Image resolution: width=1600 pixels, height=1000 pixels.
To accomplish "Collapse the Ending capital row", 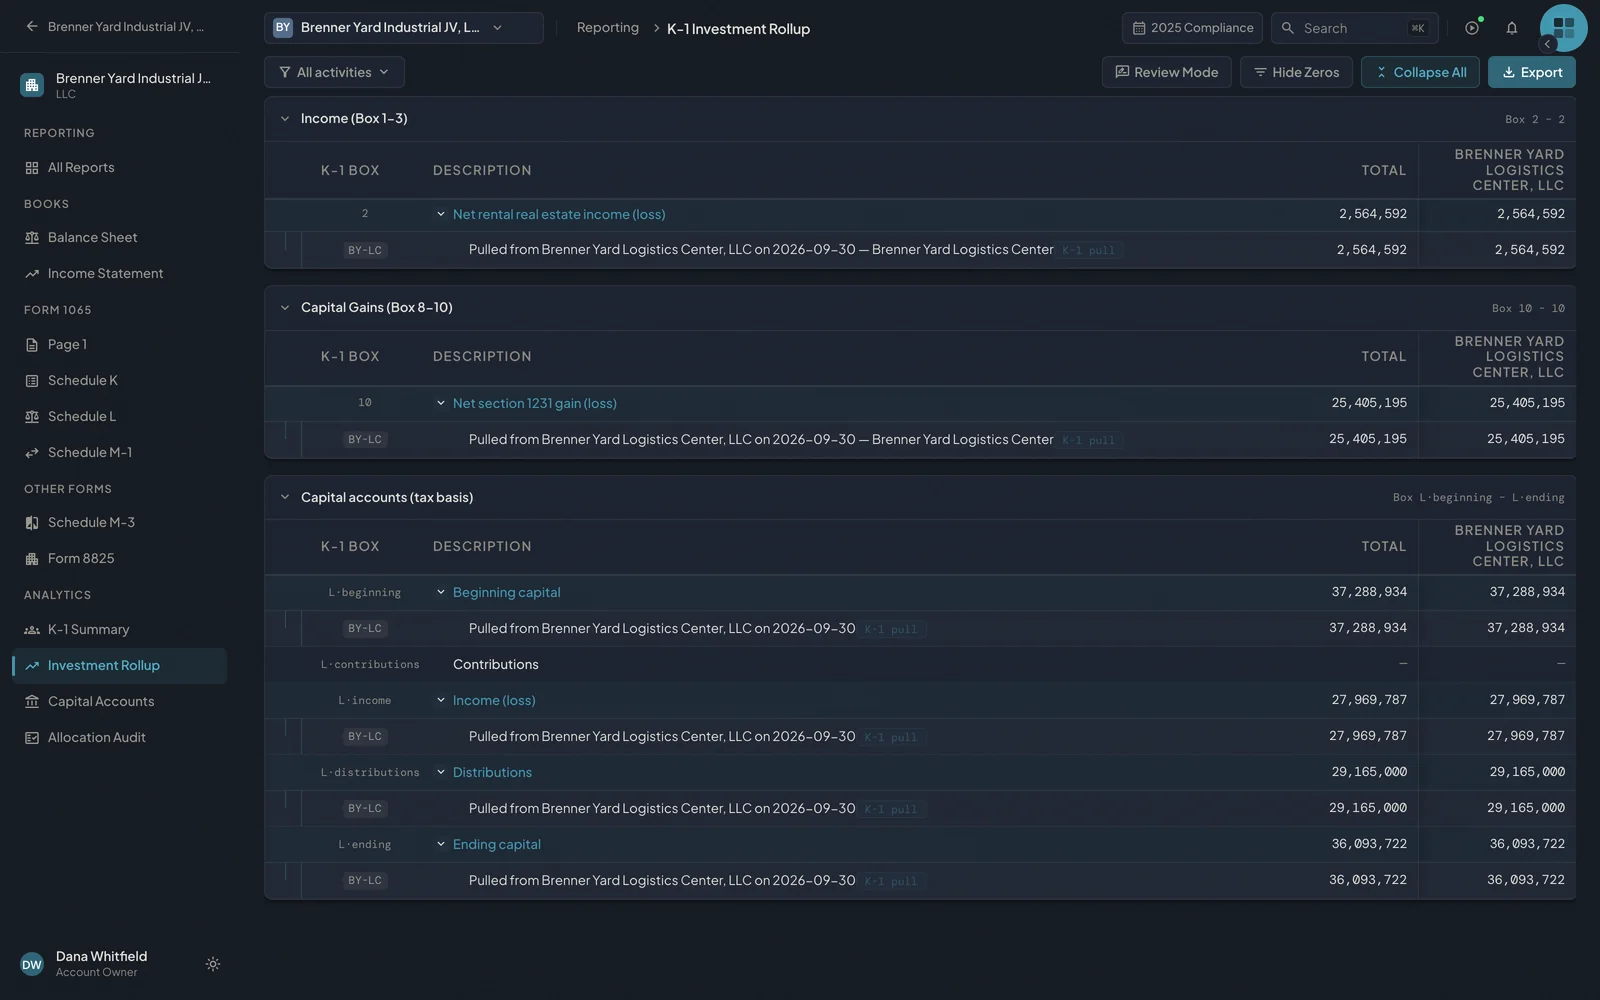I will [x=441, y=844].
